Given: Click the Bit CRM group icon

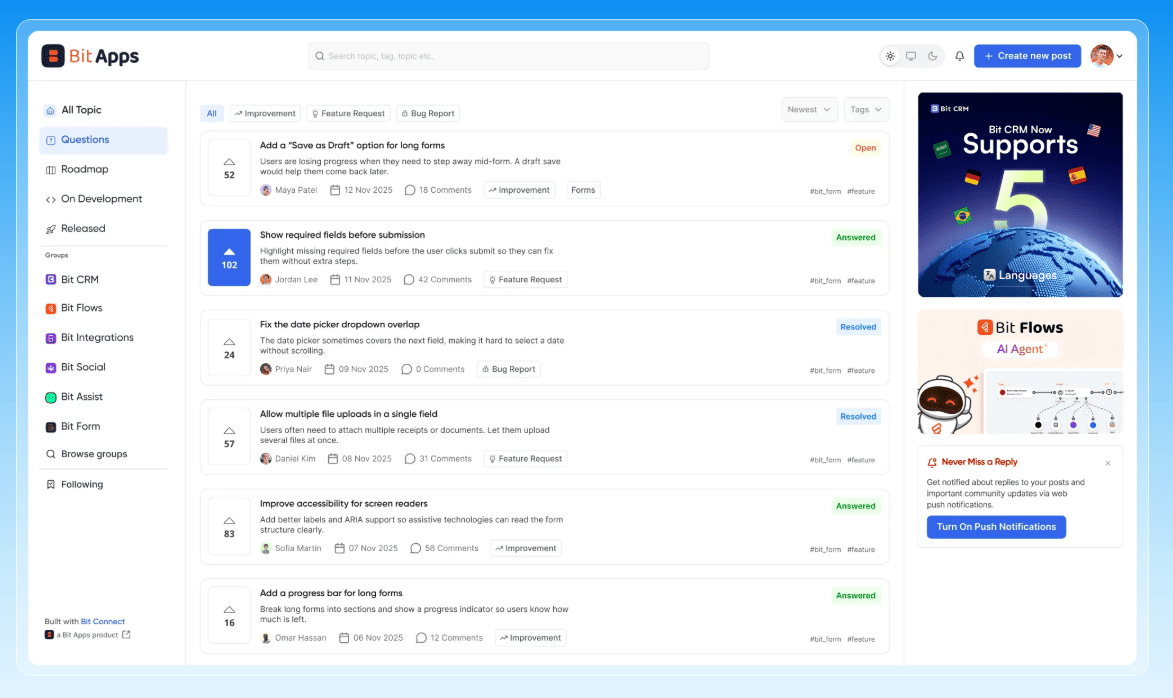Looking at the screenshot, I should tap(51, 280).
